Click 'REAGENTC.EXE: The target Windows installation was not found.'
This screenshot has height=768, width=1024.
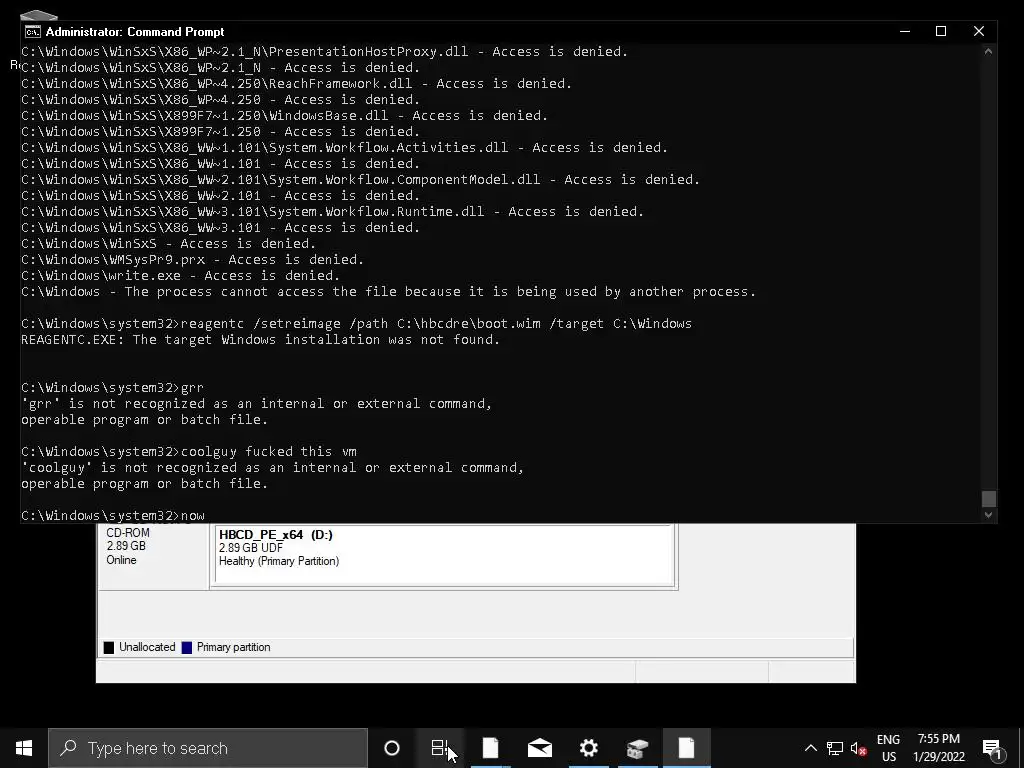(x=261, y=340)
